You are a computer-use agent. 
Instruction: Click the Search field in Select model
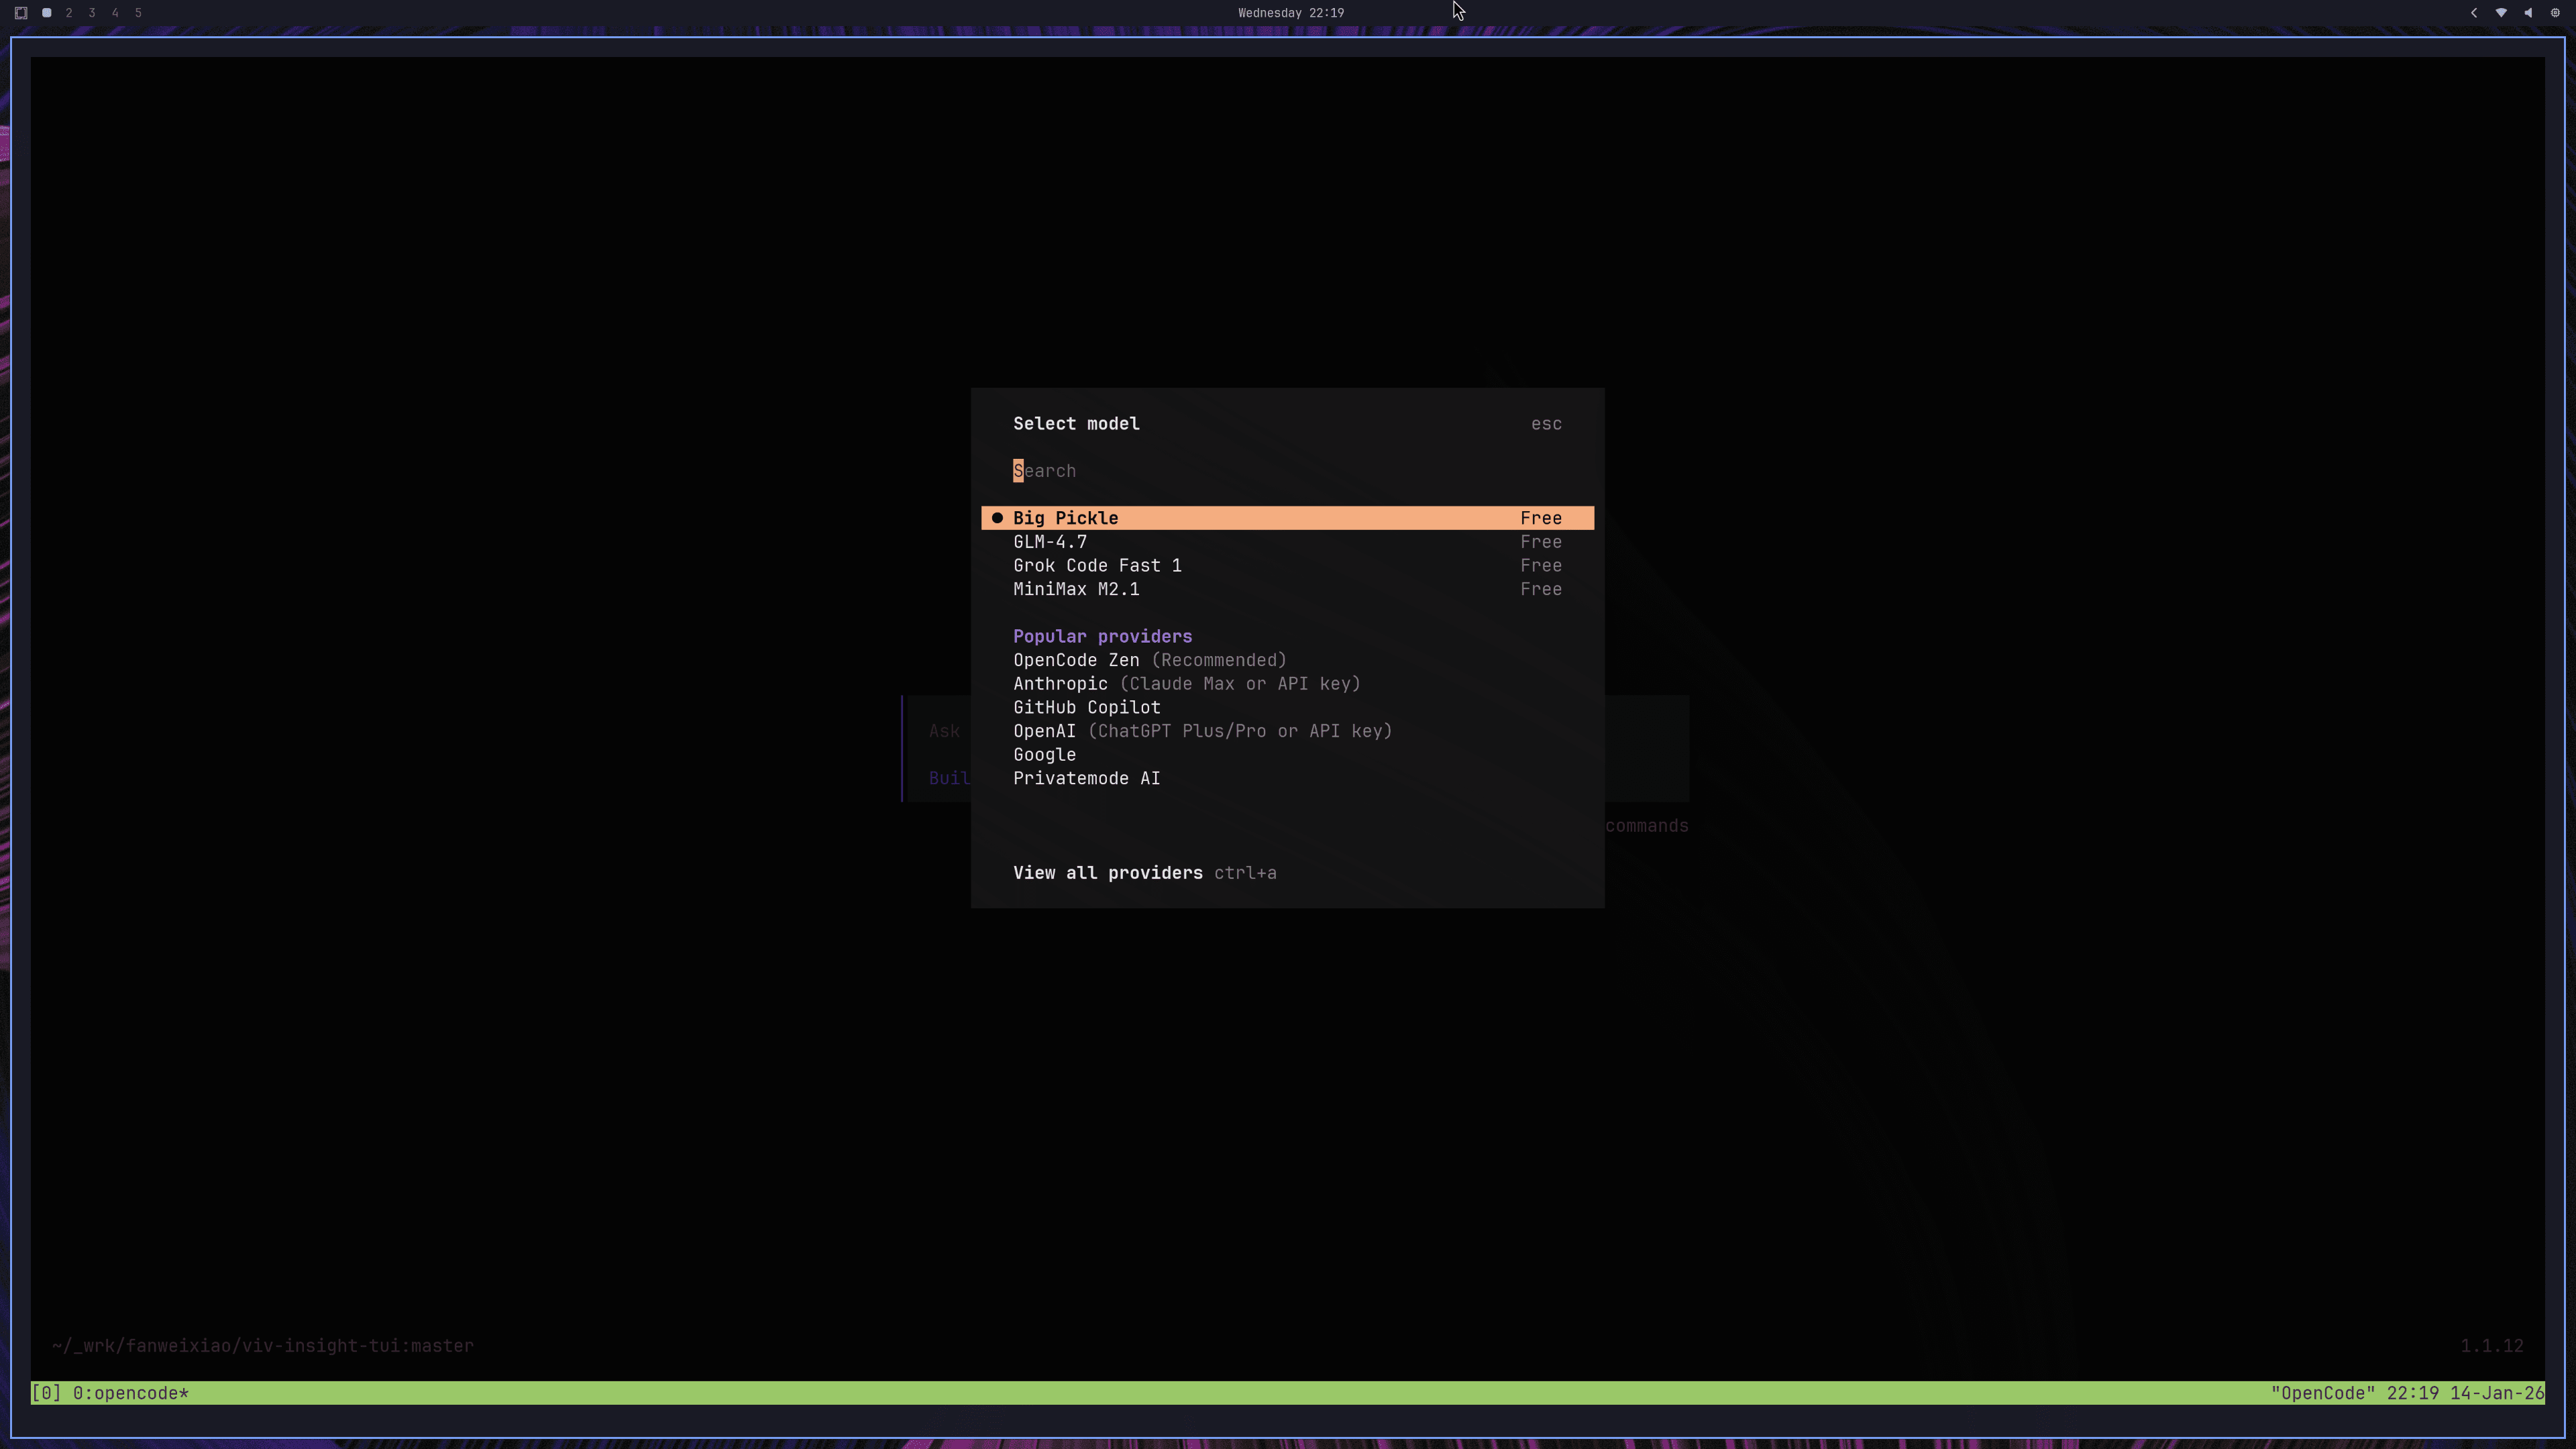[1200, 471]
